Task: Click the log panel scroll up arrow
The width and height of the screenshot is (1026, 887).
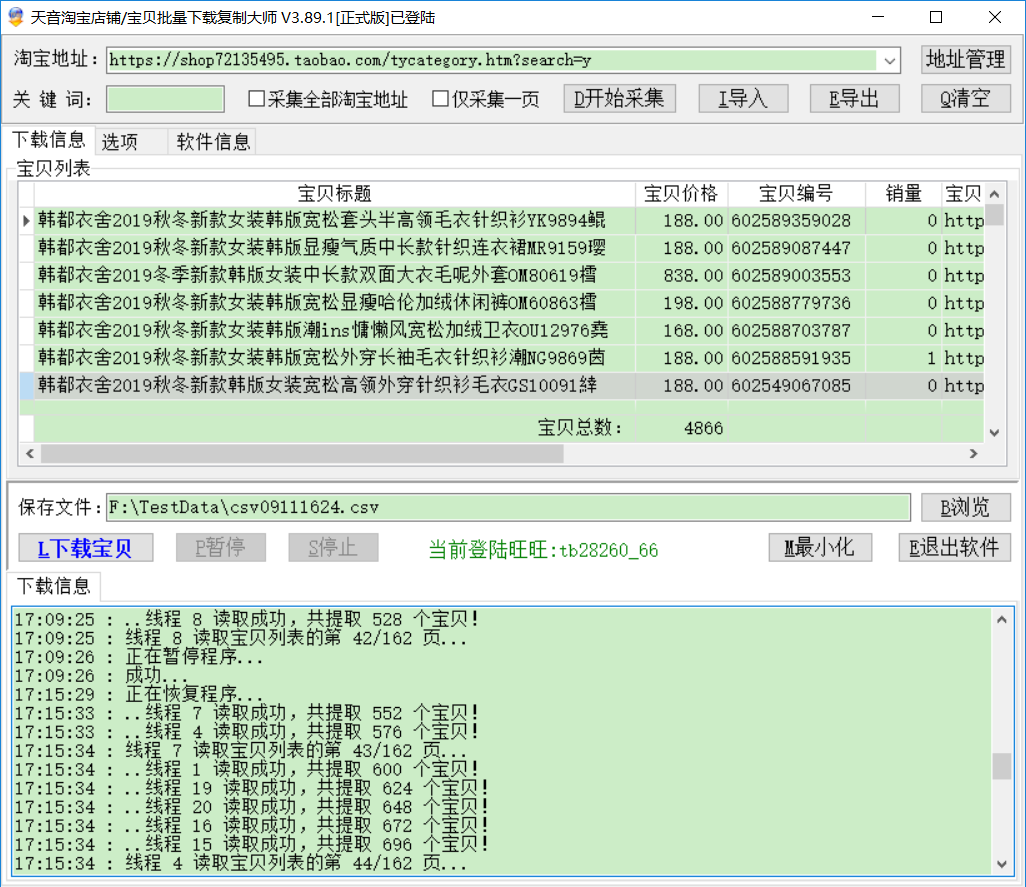Action: tap(1001, 619)
